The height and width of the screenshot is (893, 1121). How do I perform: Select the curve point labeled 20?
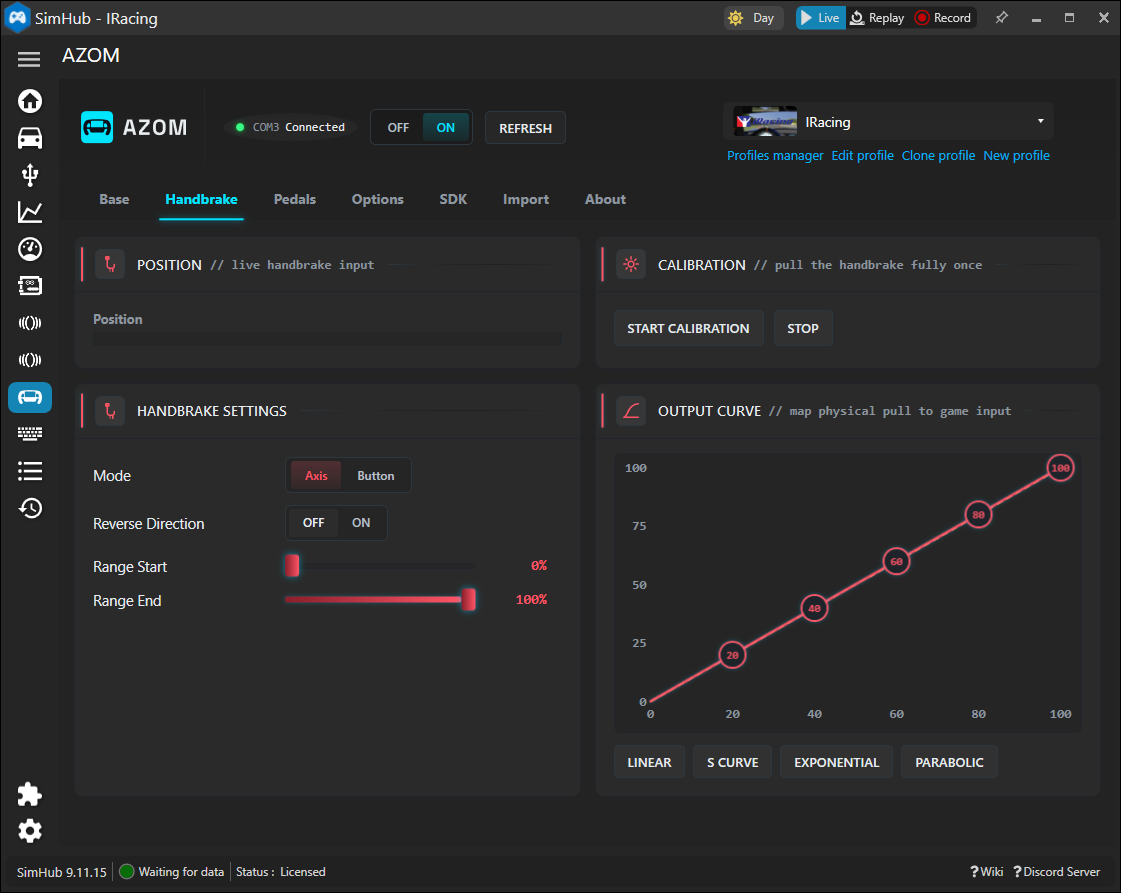tap(732, 655)
